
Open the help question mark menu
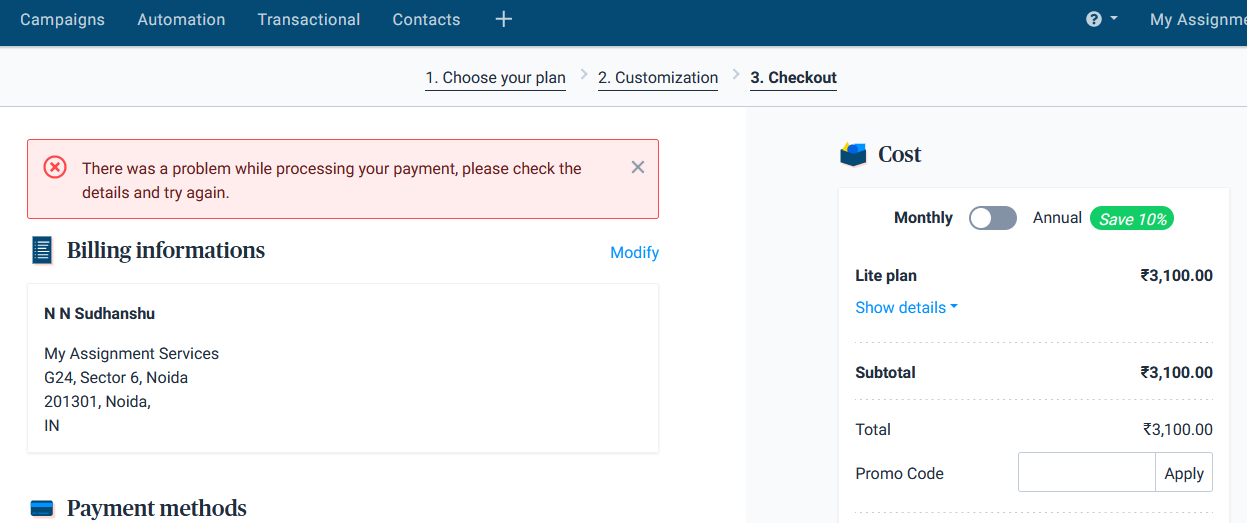(1100, 19)
